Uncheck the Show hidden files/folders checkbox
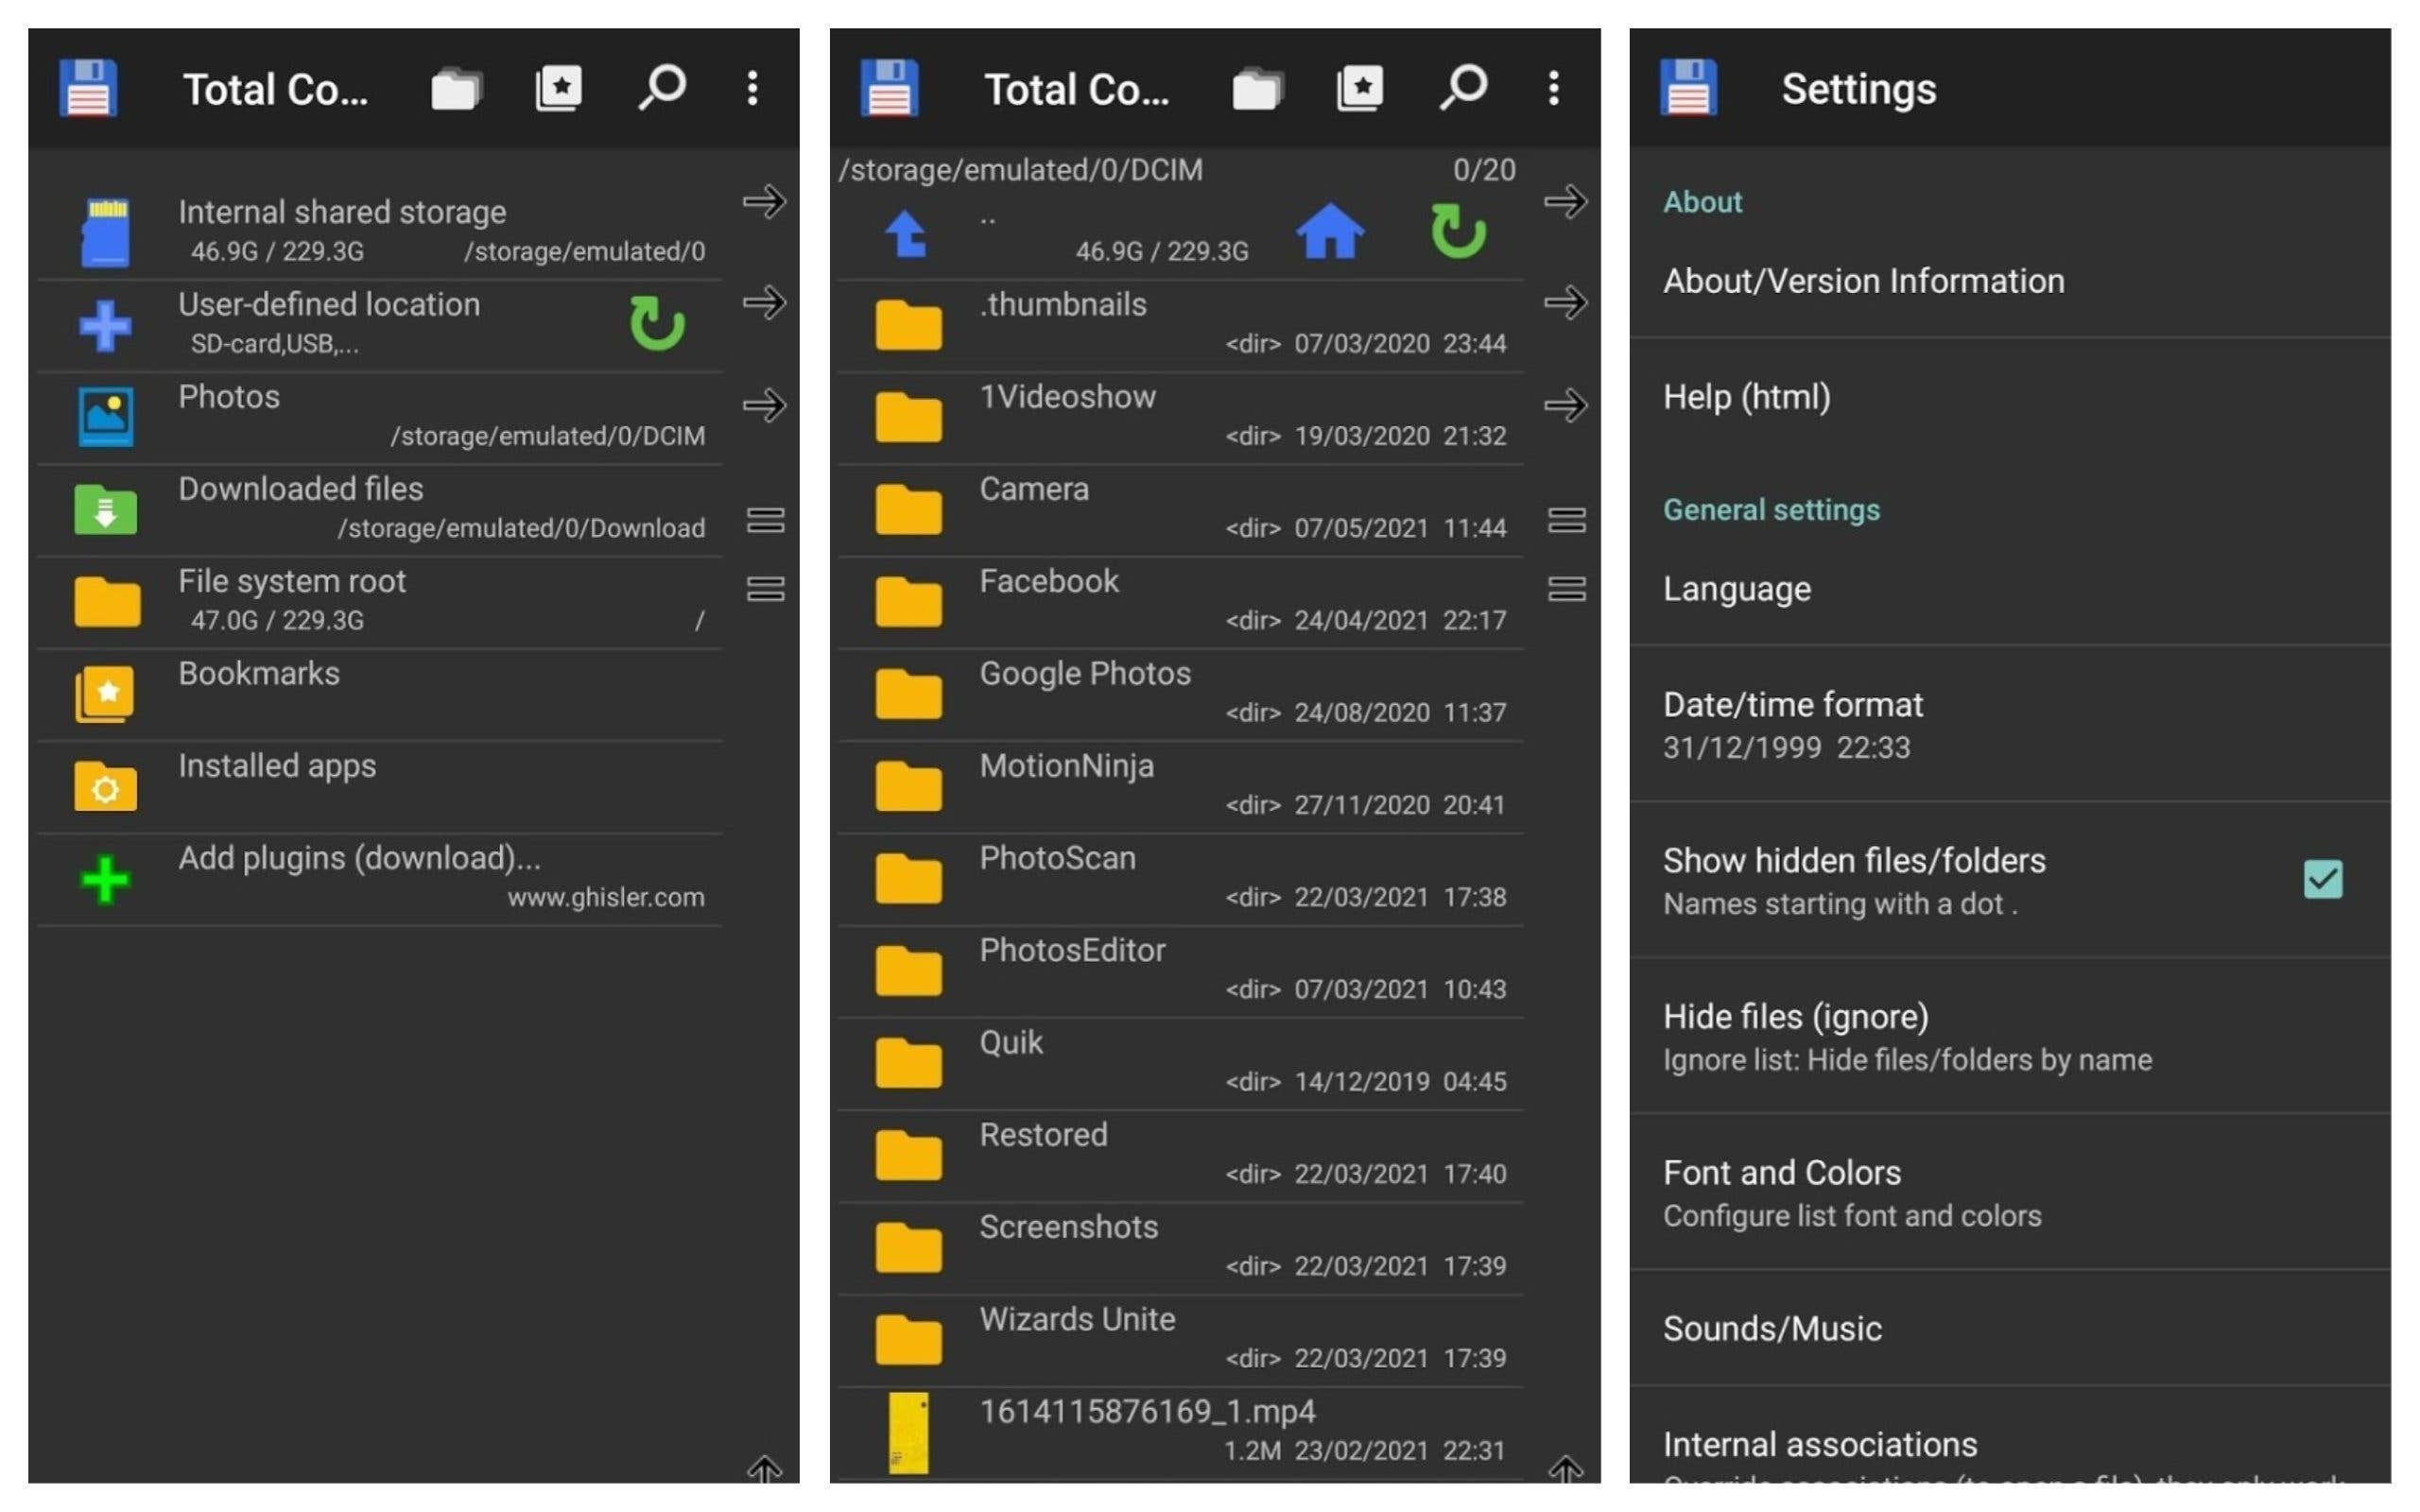 click(x=2322, y=879)
